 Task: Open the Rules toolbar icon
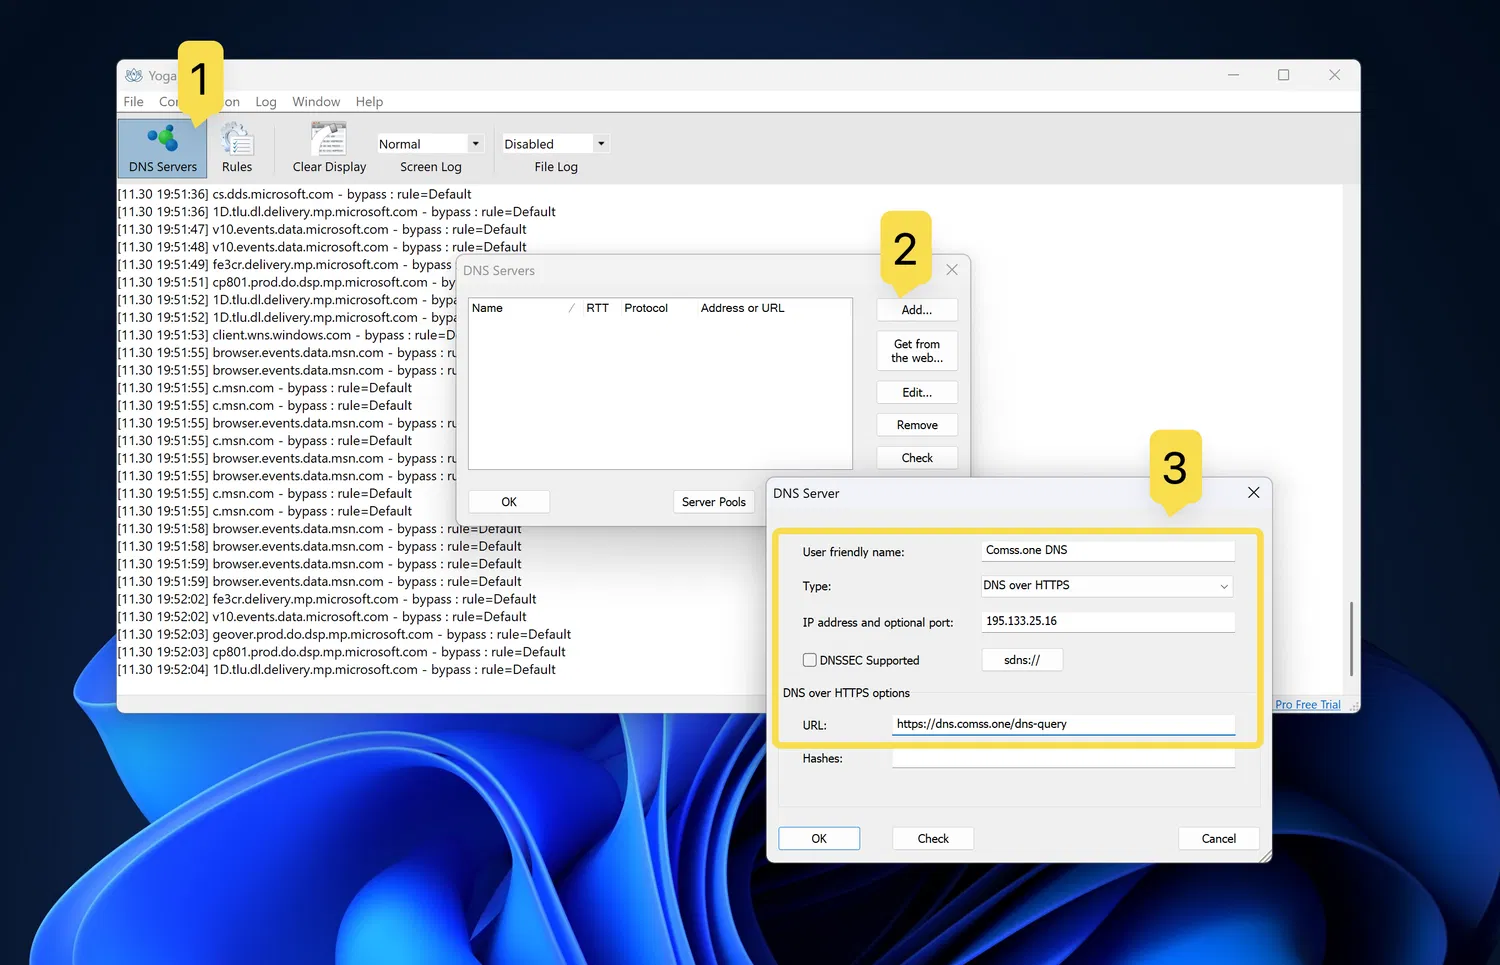(237, 148)
